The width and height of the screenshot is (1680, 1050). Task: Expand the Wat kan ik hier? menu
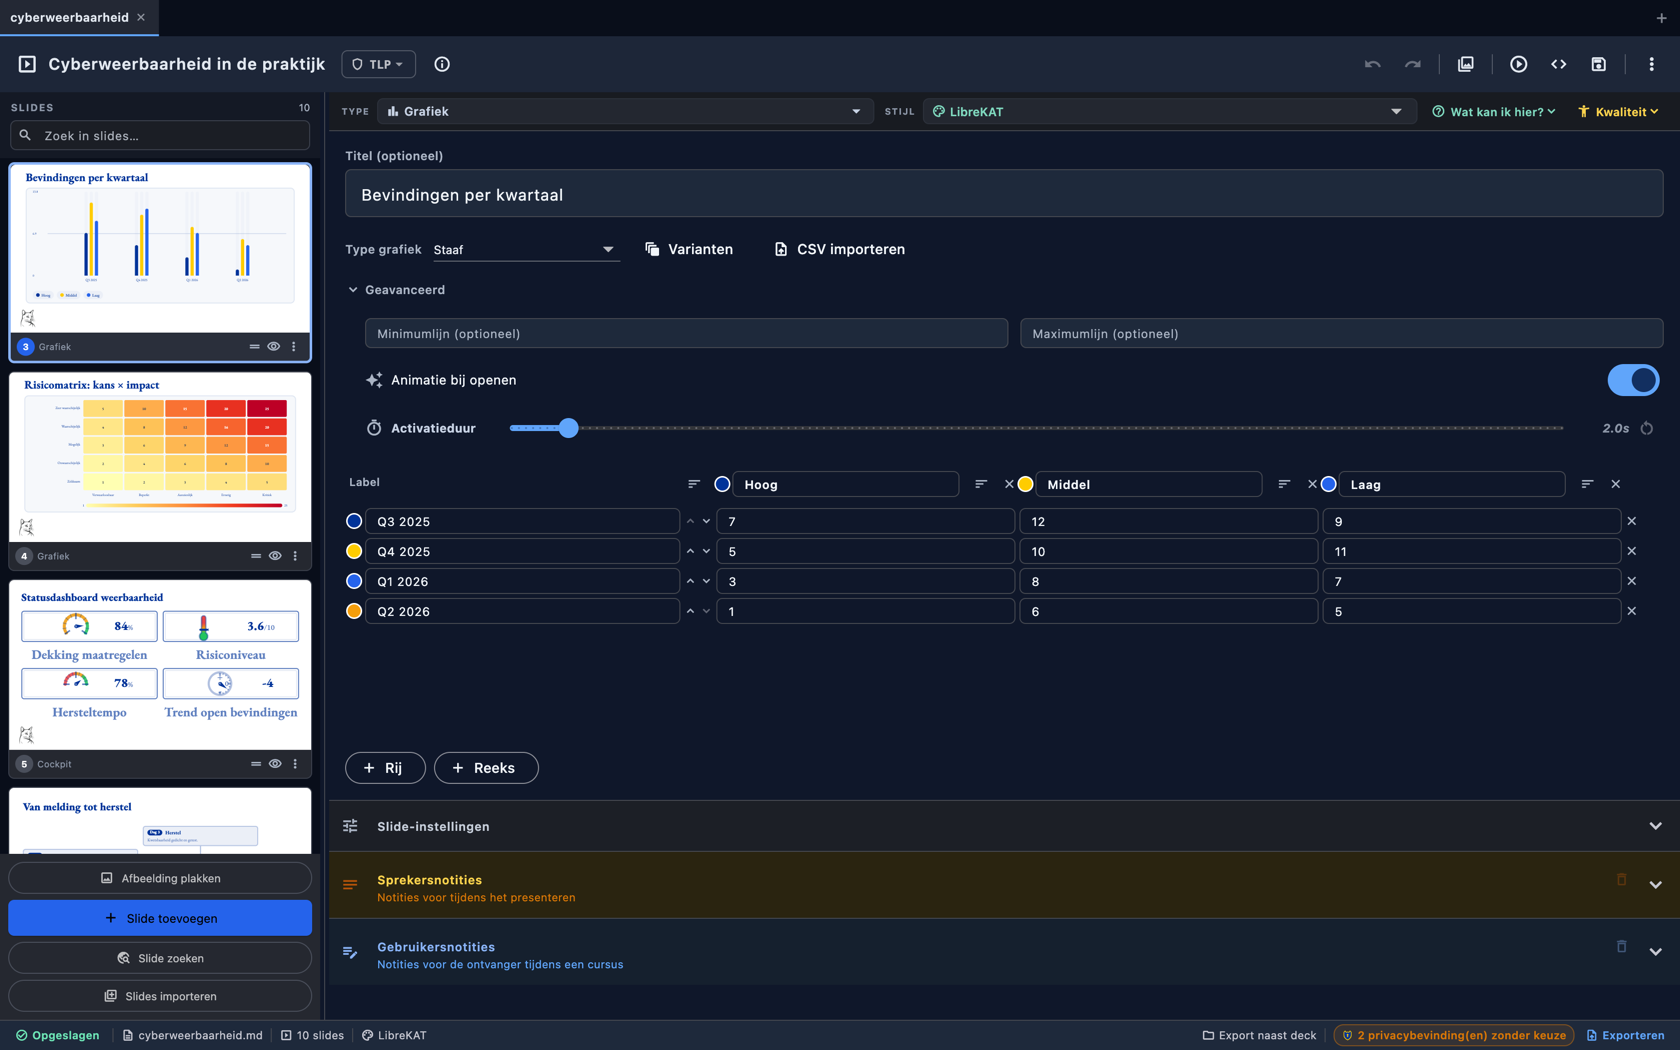tap(1494, 111)
